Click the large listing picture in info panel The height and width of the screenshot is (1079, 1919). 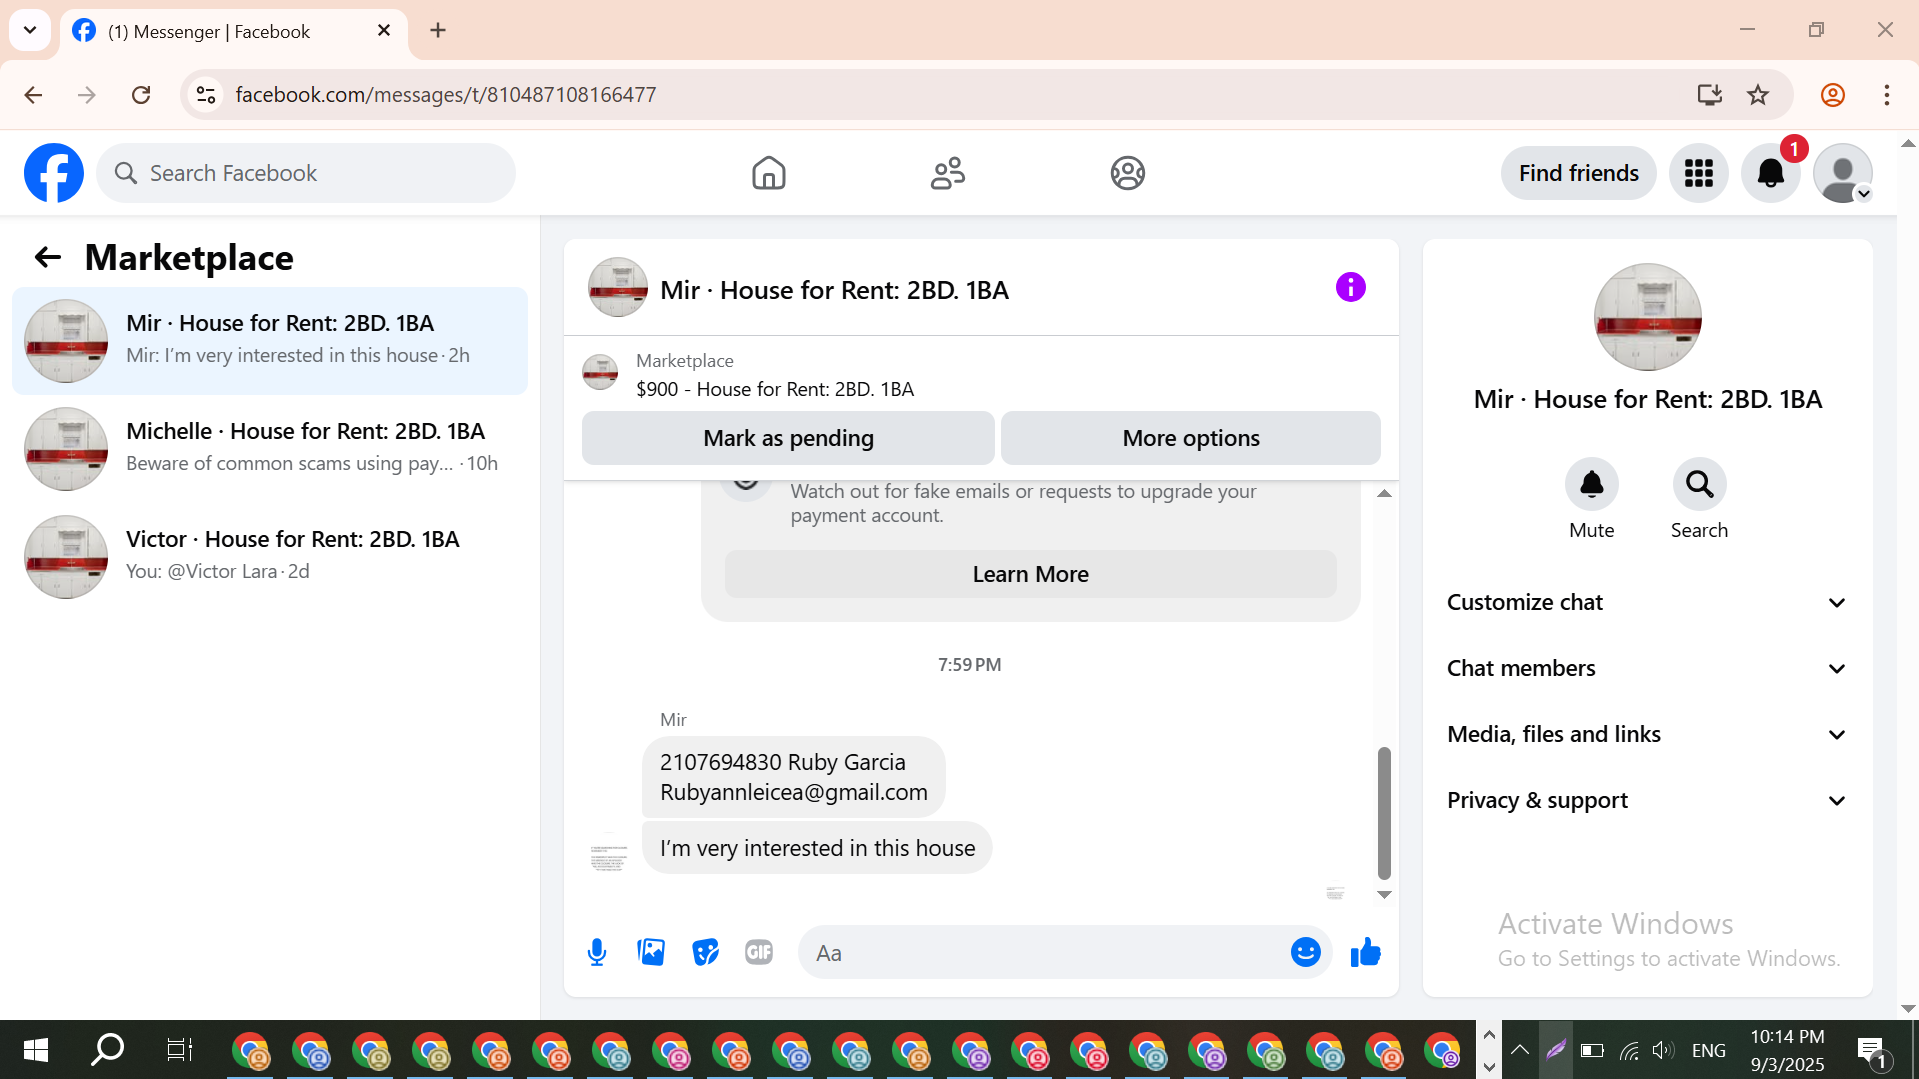coord(1647,317)
